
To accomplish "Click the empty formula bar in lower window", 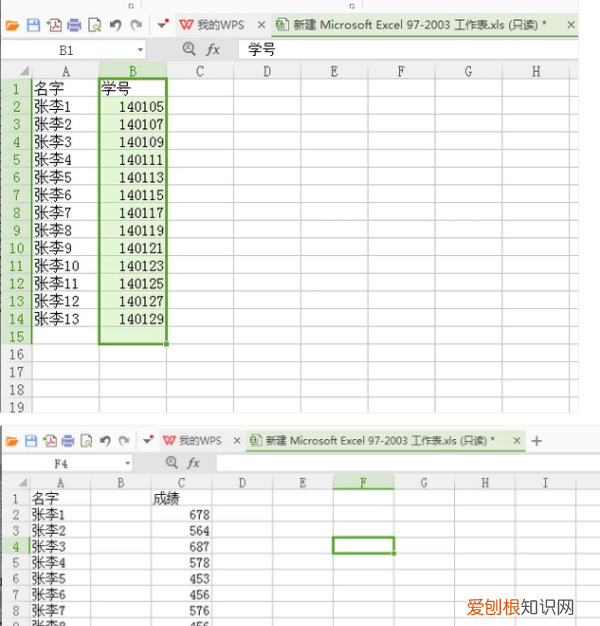I will click(407, 463).
